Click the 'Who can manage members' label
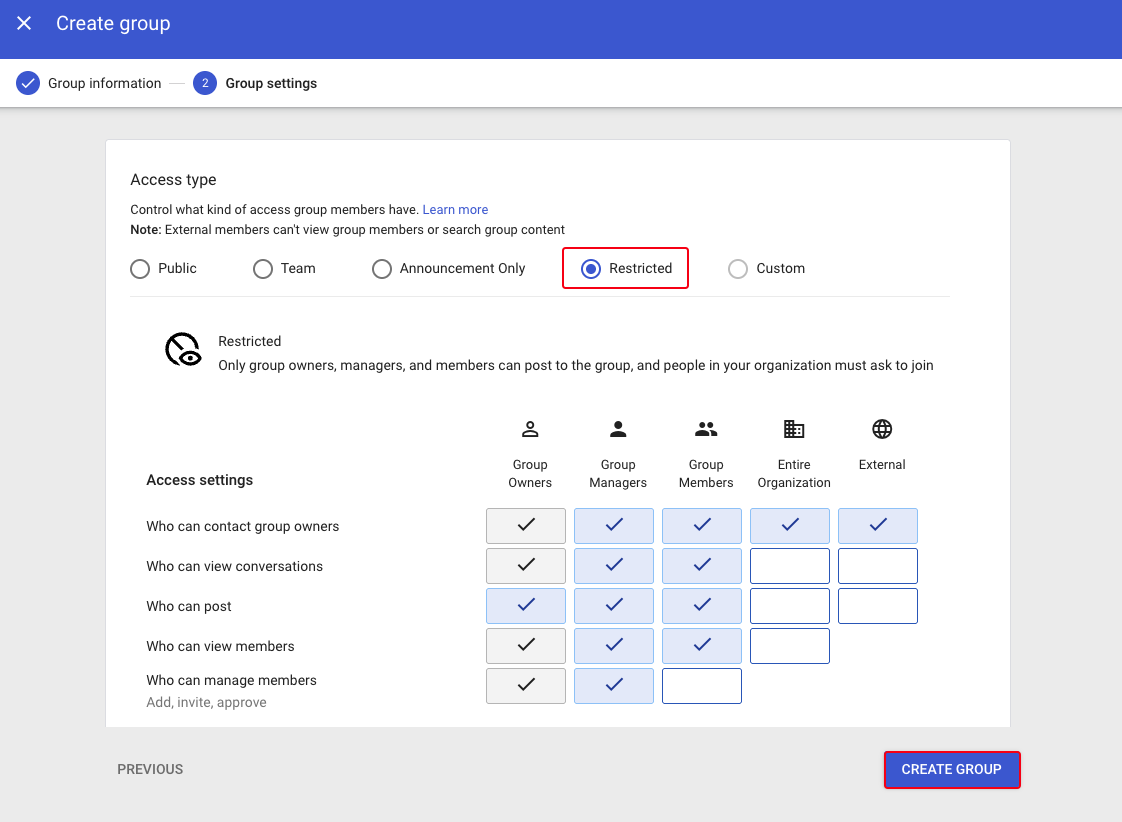This screenshot has height=822, width=1122. click(x=231, y=680)
